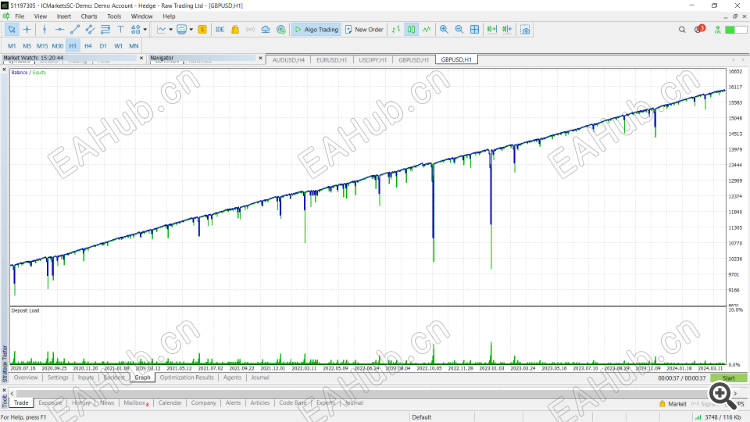The height and width of the screenshot is (422, 750).
Task: Select the equidistant channel tool
Action: point(90,30)
